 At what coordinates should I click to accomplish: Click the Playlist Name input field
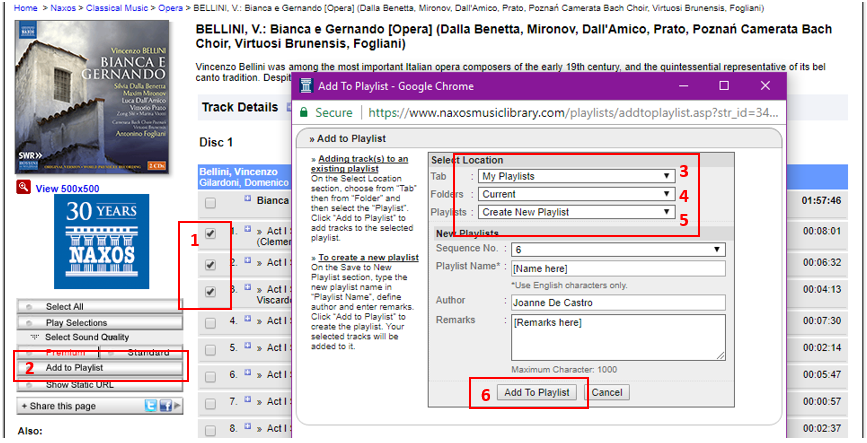(x=618, y=269)
